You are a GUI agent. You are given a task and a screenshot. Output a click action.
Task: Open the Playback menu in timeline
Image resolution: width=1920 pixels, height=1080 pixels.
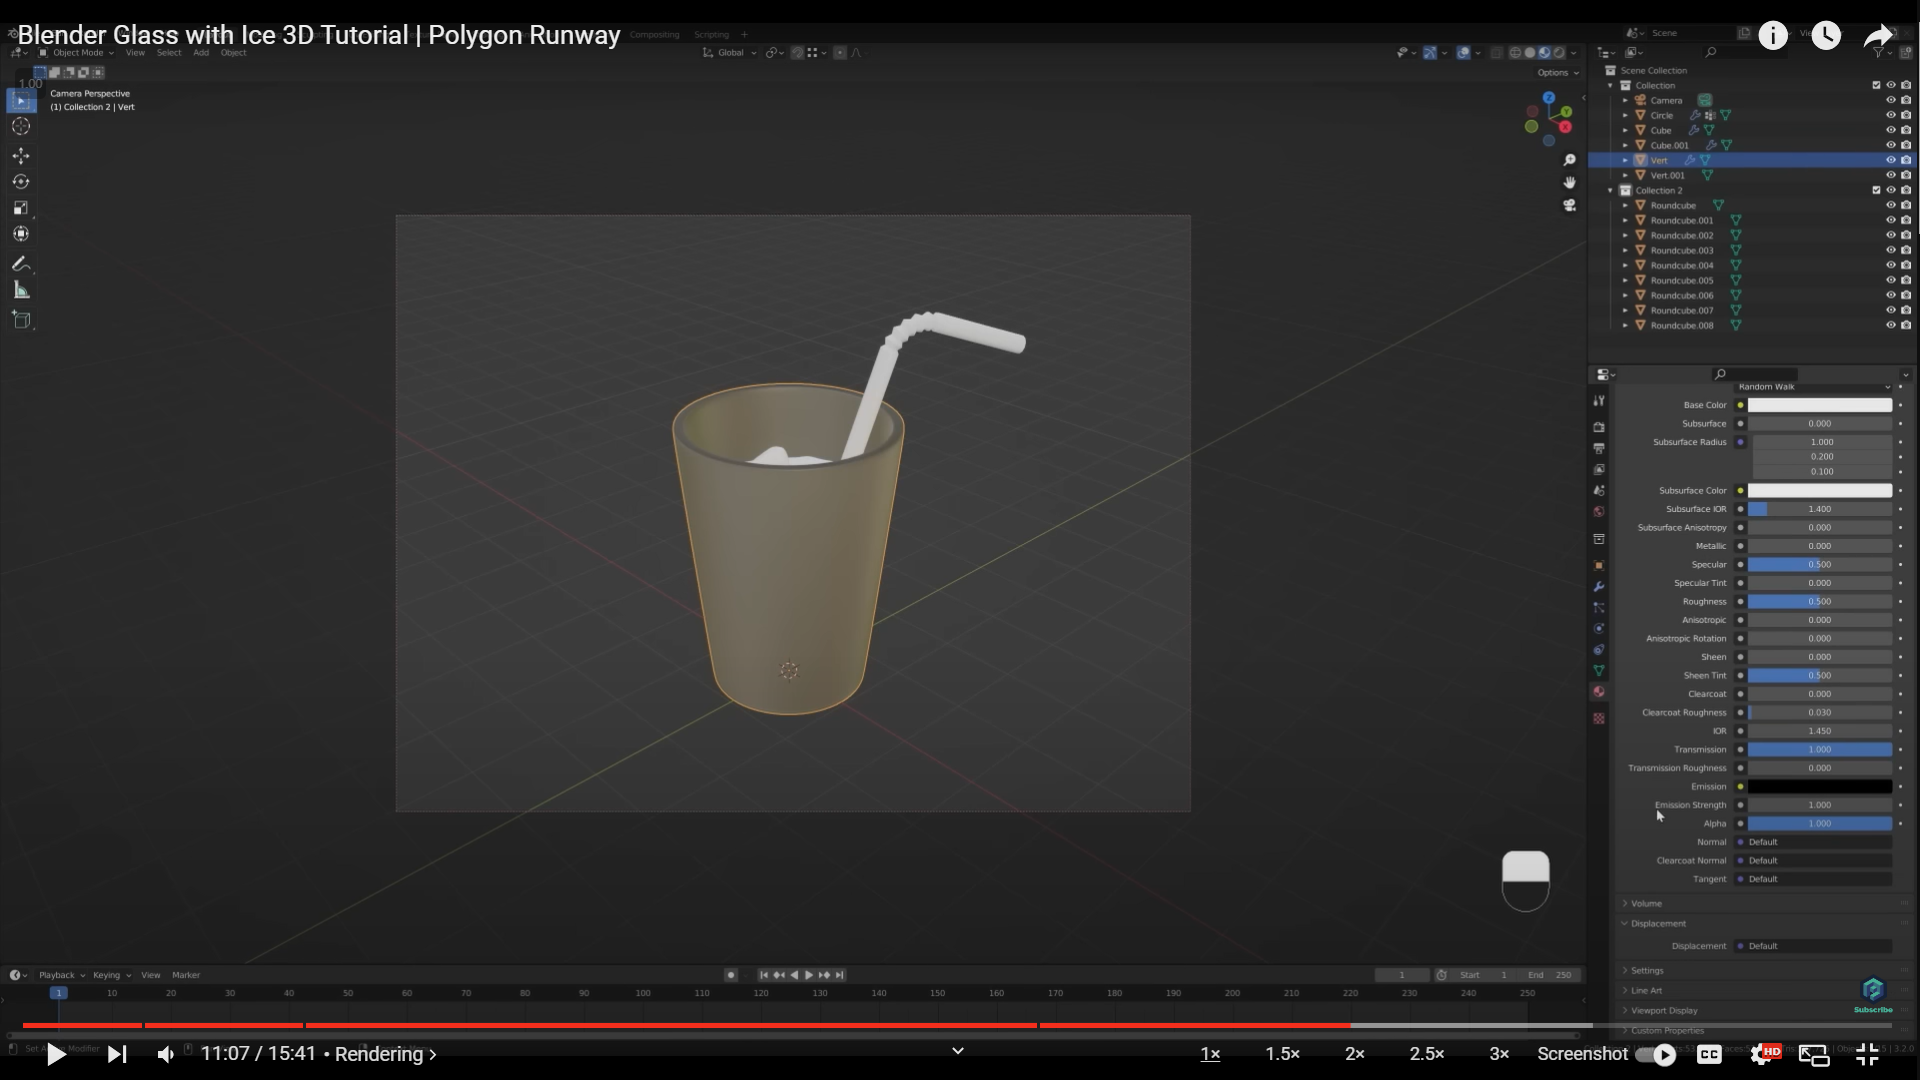57,975
